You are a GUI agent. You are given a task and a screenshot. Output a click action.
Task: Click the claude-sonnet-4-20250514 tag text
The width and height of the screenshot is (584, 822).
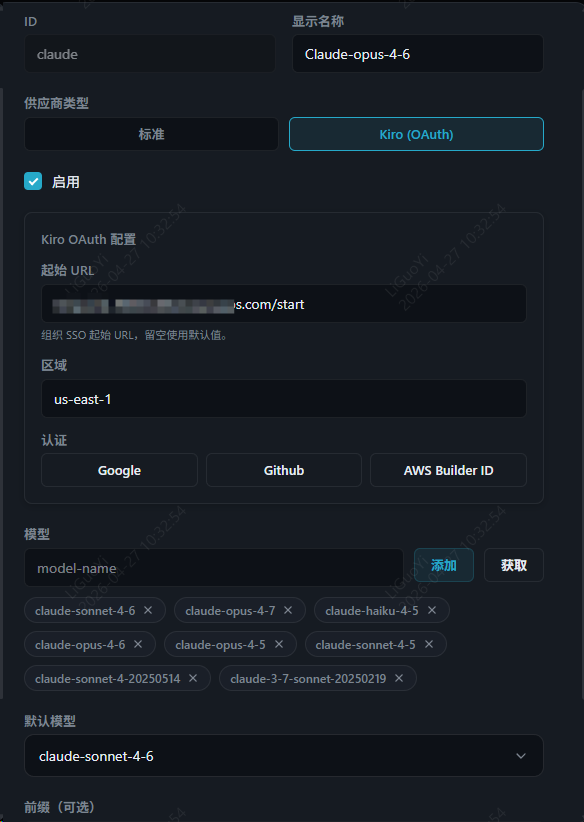pos(107,679)
